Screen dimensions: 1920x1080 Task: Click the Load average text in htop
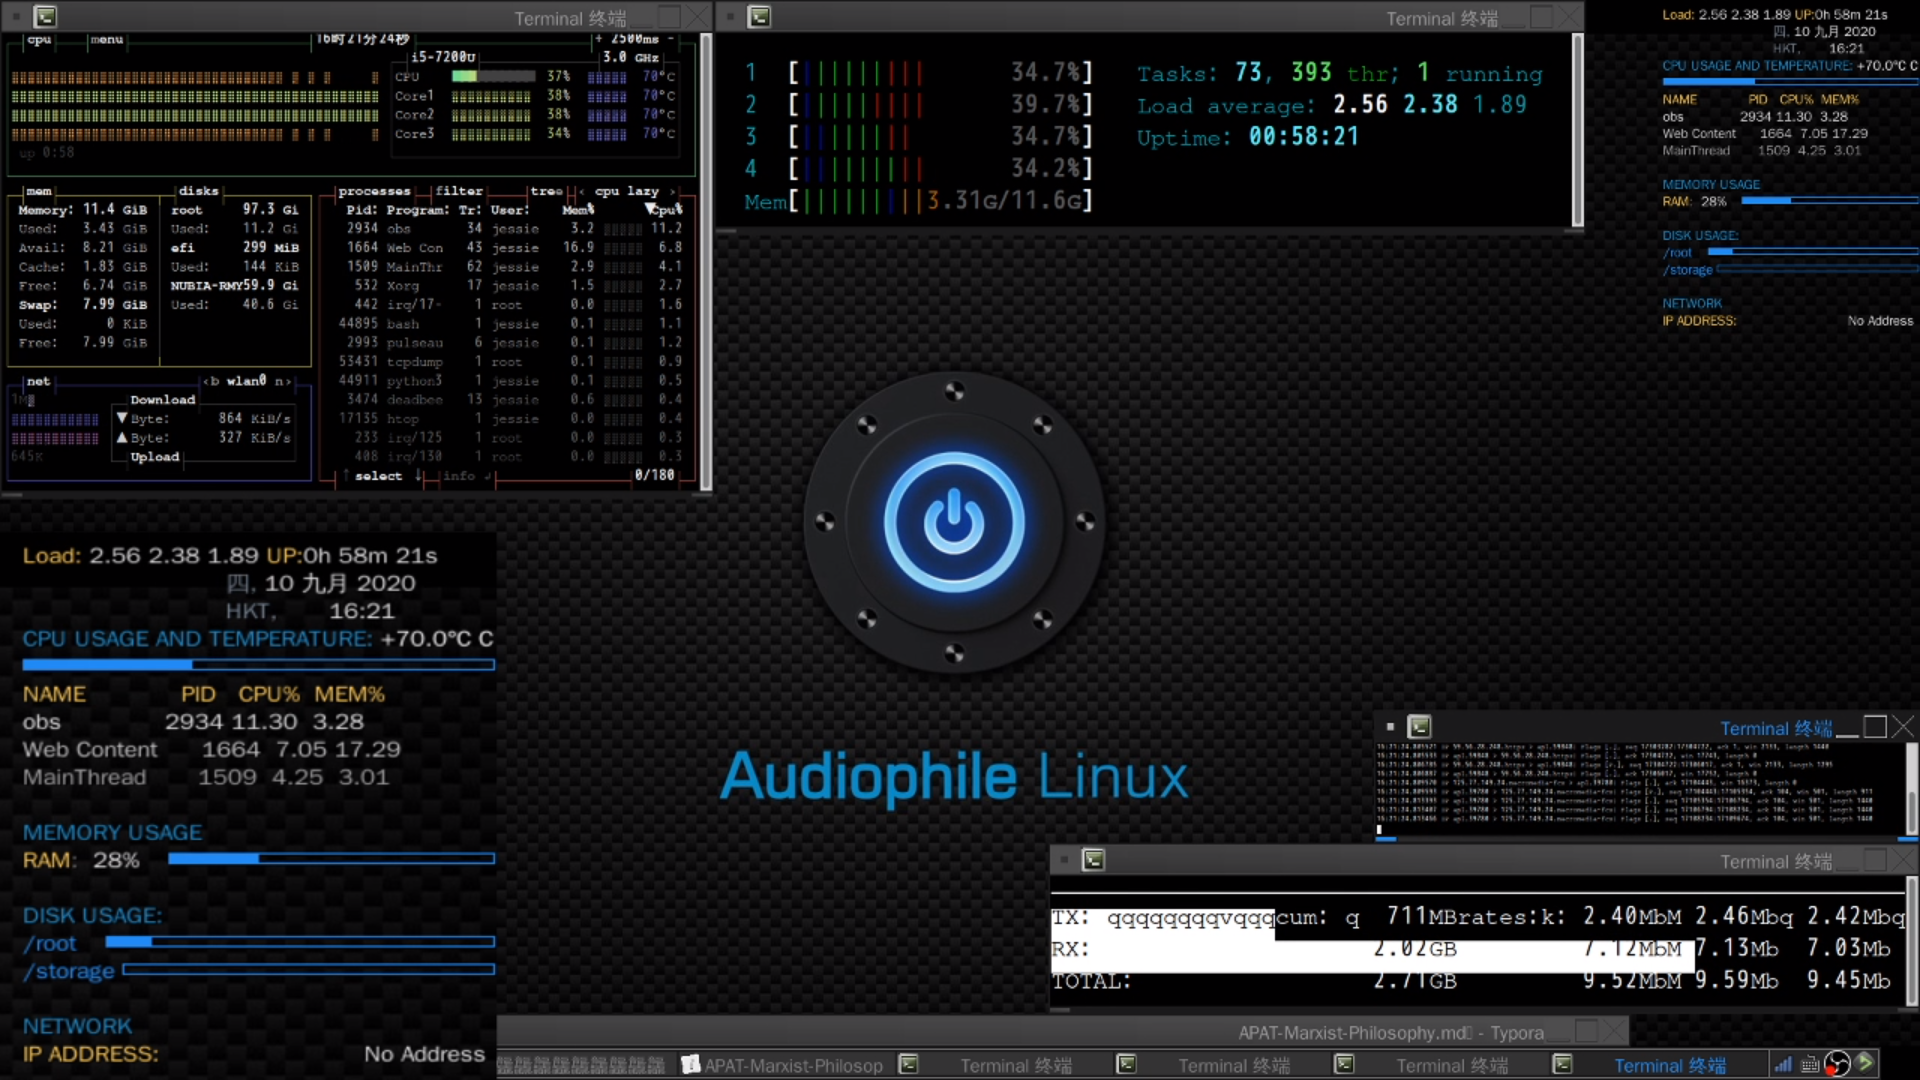coord(1332,105)
